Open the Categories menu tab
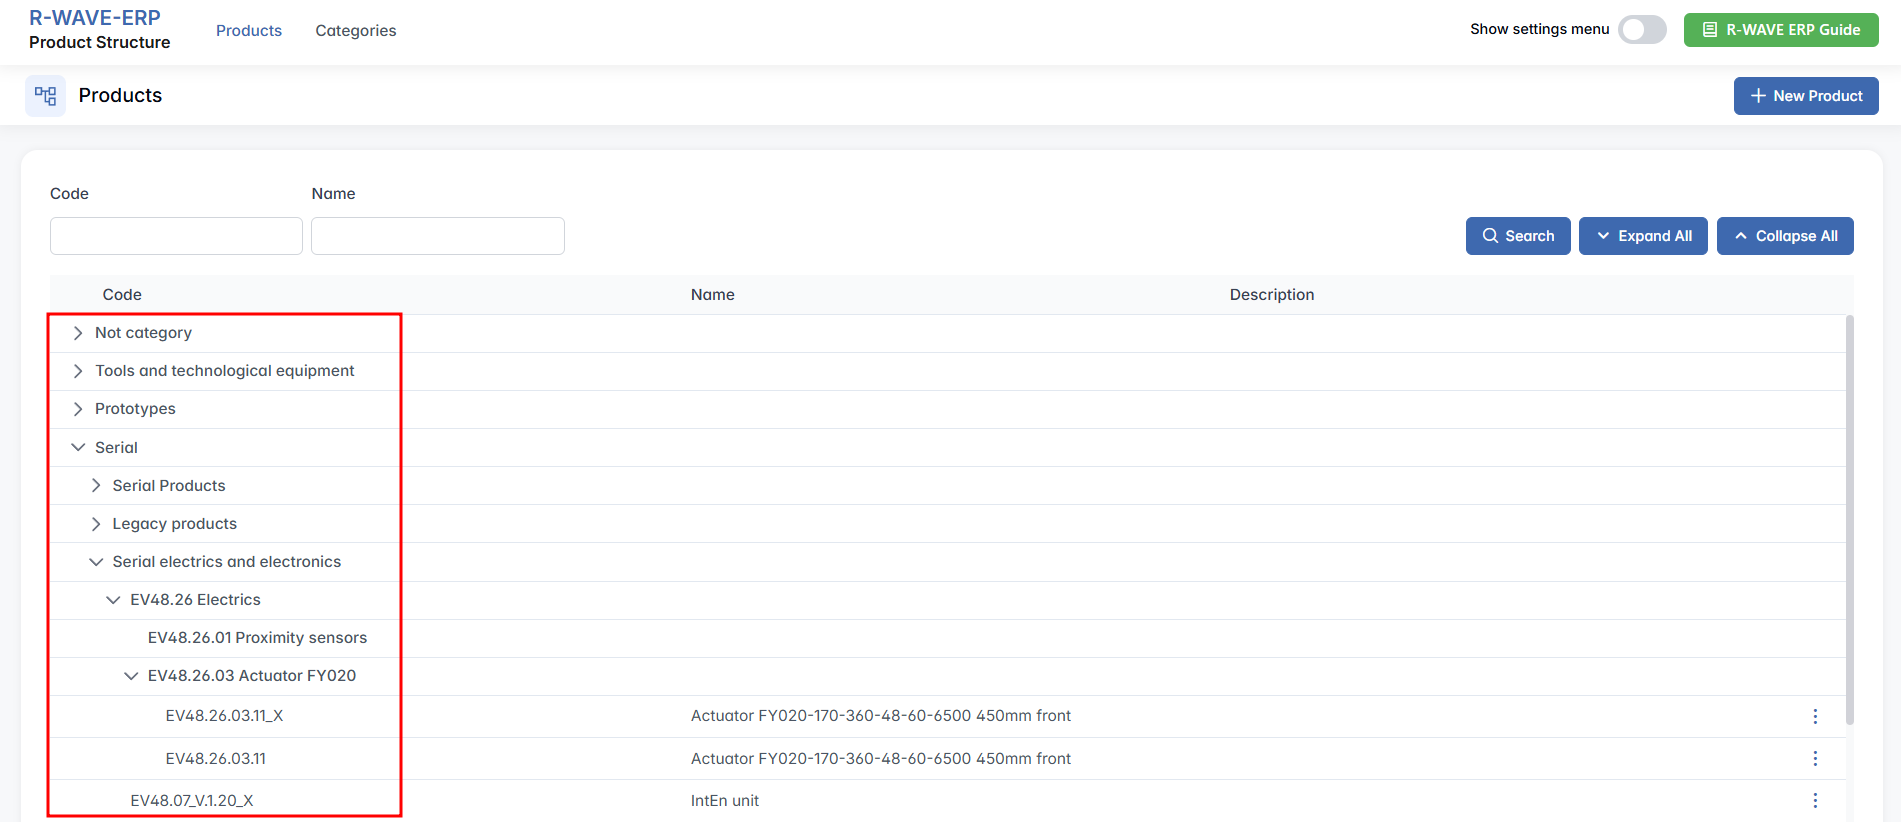The height and width of the screenshot is (822, 1901). pyautogui.click(x=356, y=31)
